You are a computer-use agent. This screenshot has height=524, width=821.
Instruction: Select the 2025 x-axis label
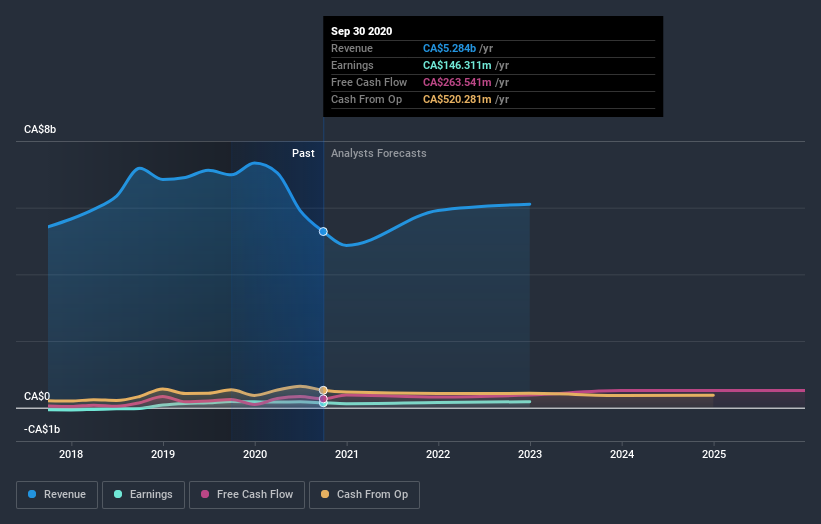tap(714, 454)
